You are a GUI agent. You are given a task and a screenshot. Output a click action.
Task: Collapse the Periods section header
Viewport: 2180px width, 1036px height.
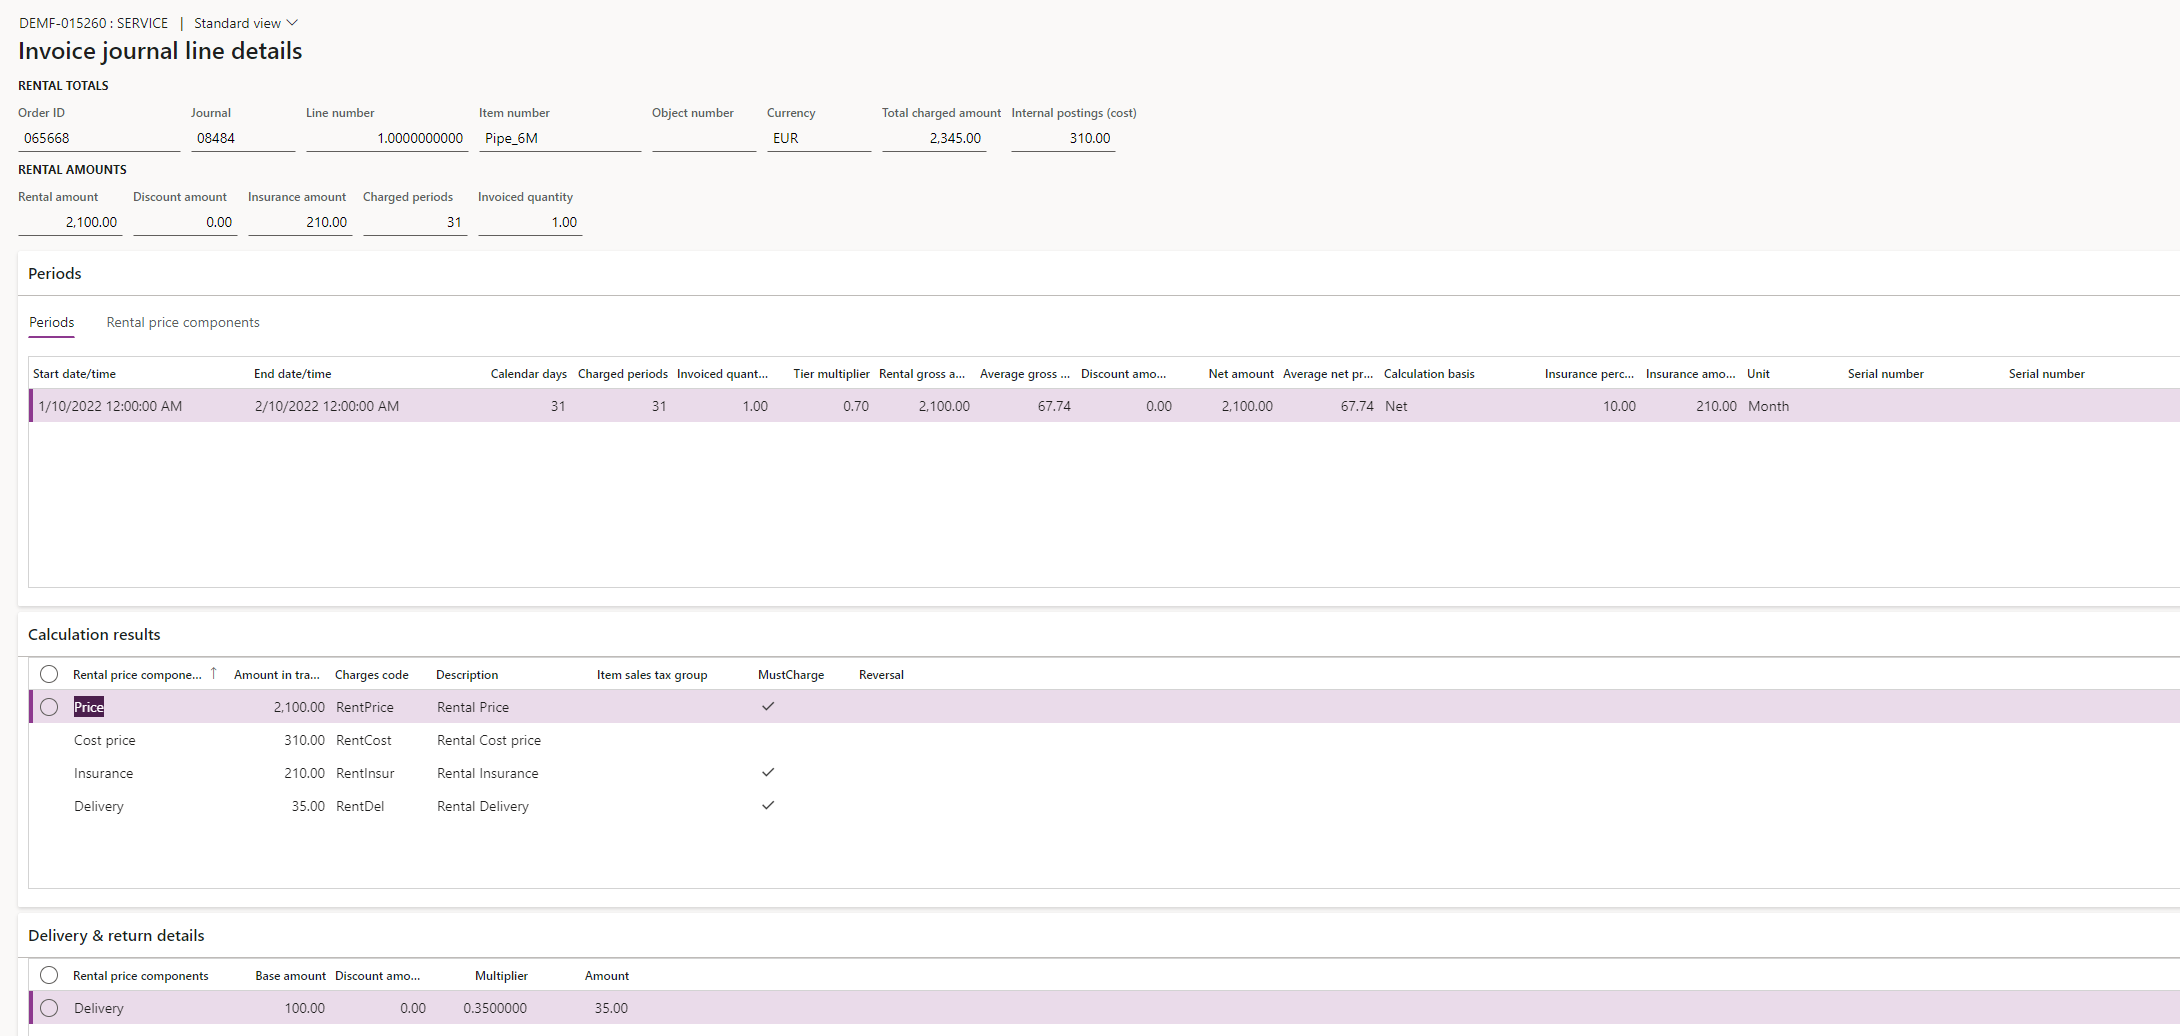55,273
